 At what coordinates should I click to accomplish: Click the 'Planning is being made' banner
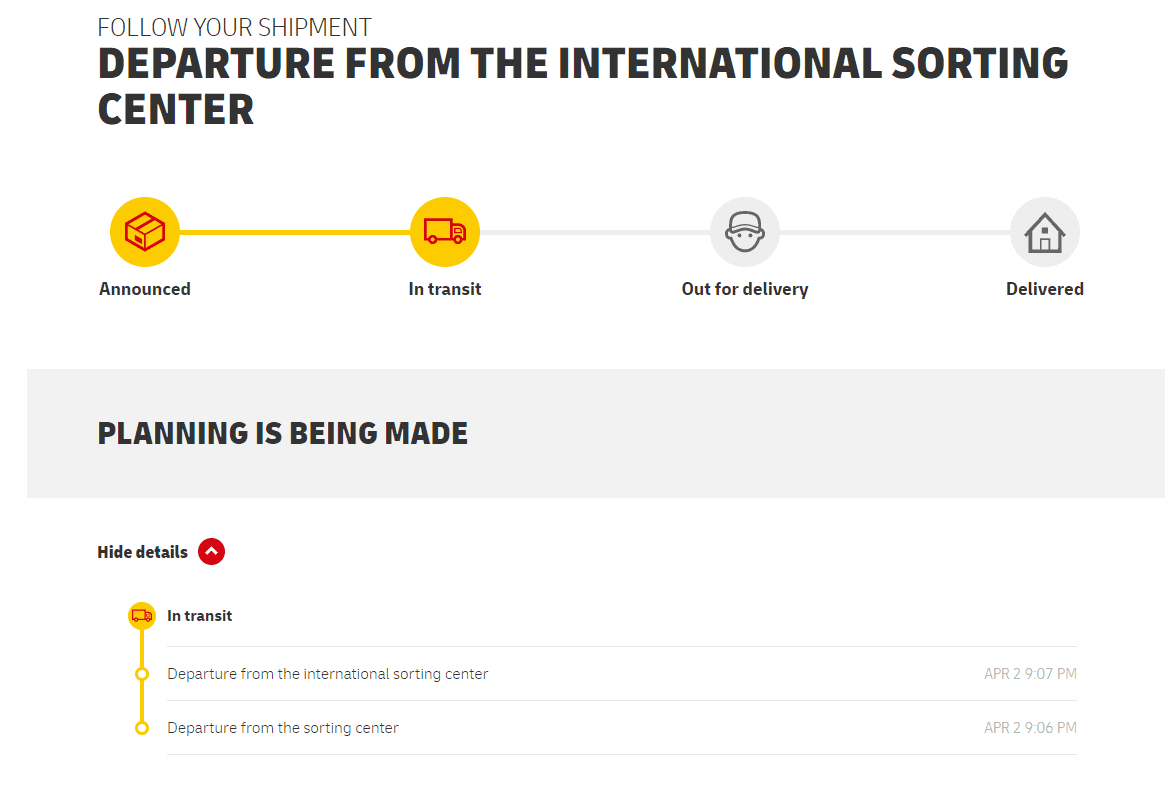283,433
